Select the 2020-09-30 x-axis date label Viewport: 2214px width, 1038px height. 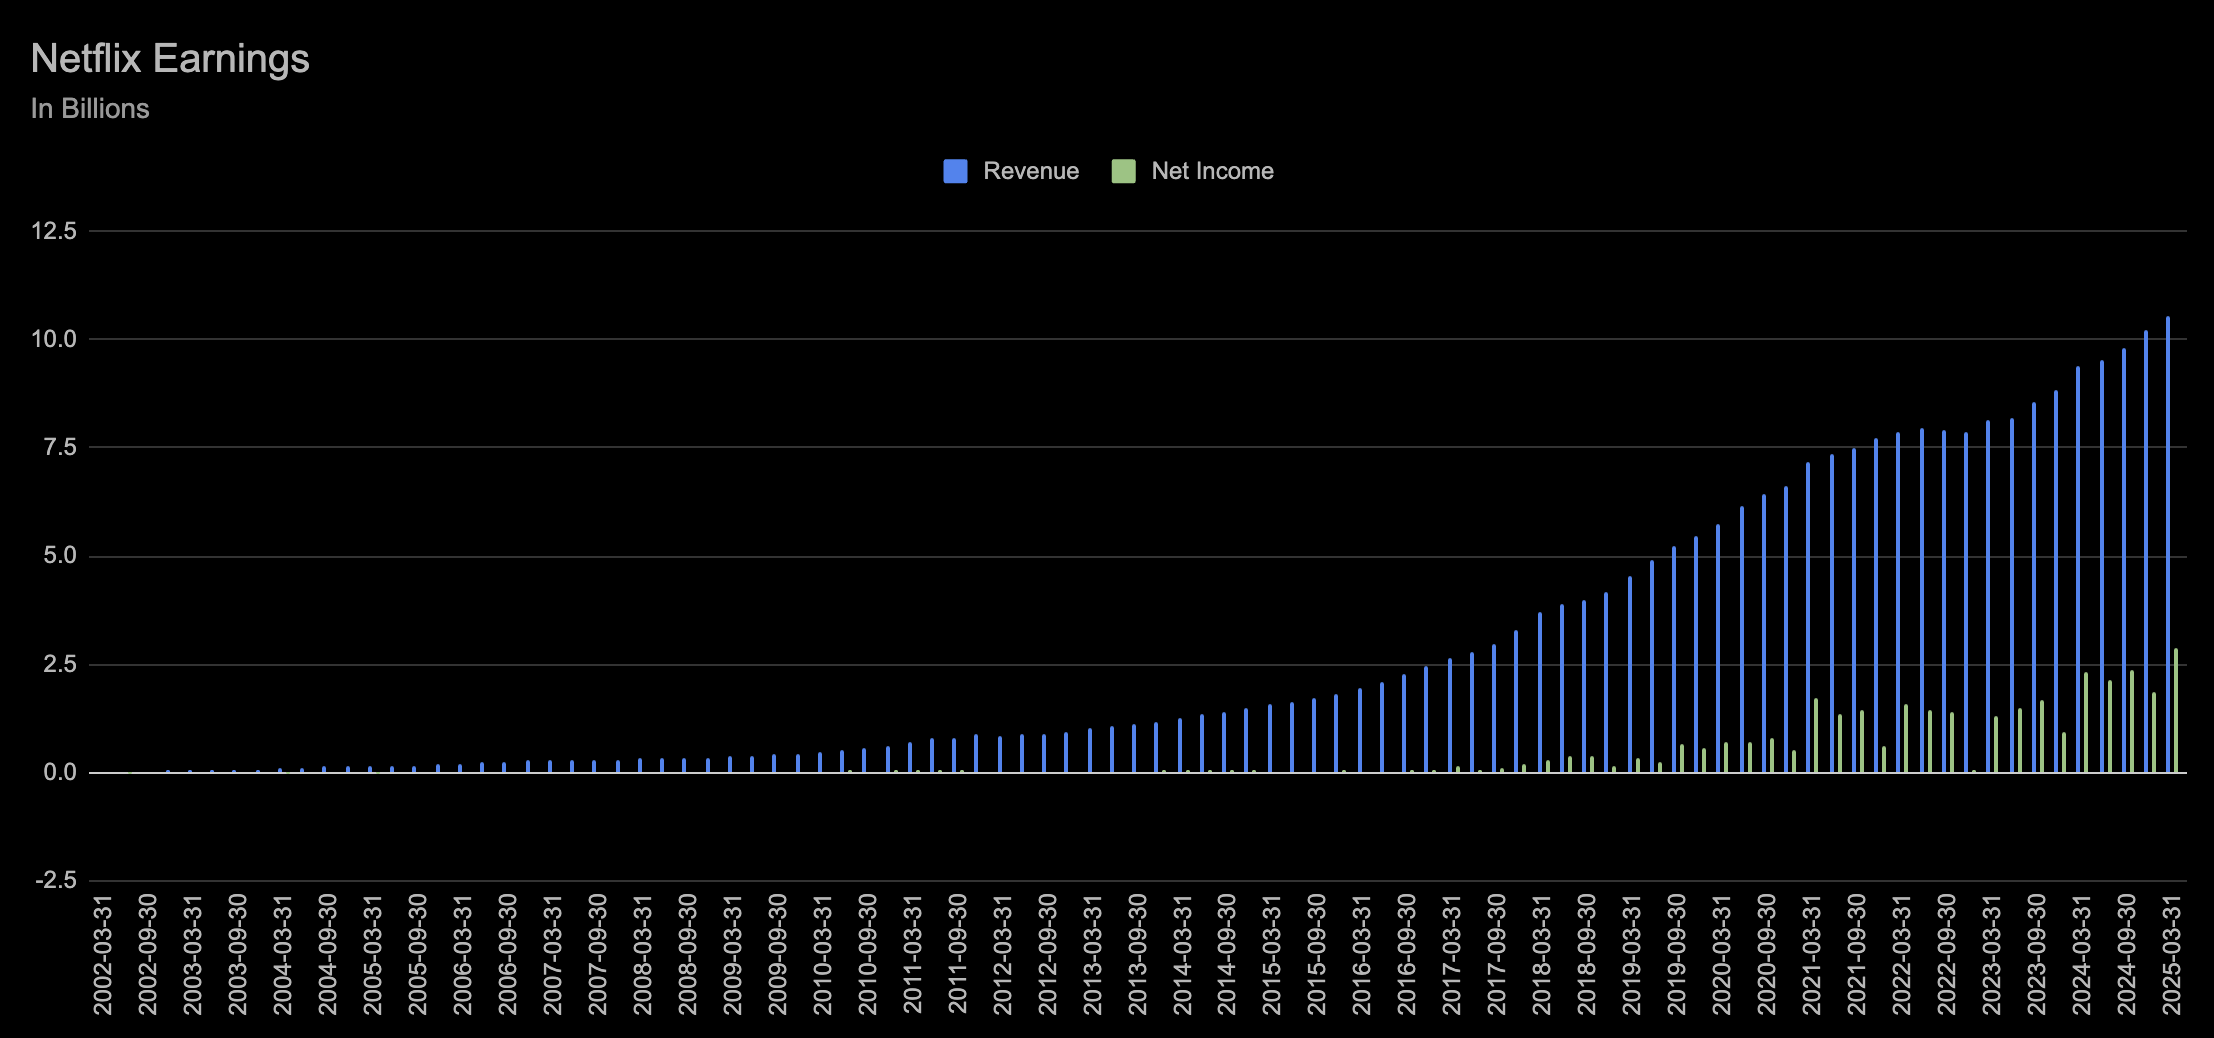tap(1767, 954)
